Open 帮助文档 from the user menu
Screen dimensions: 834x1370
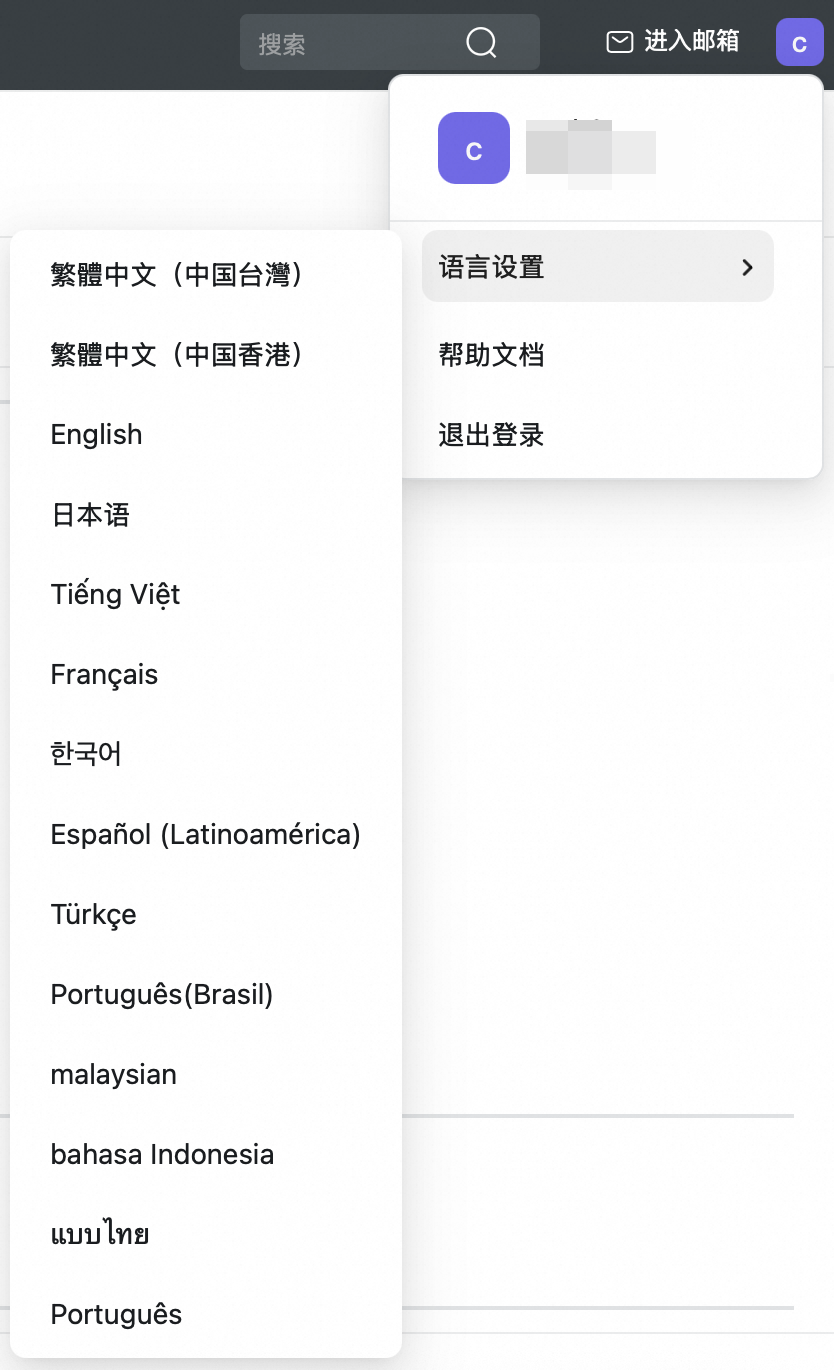pyautogui.click(x=491, y=354)
